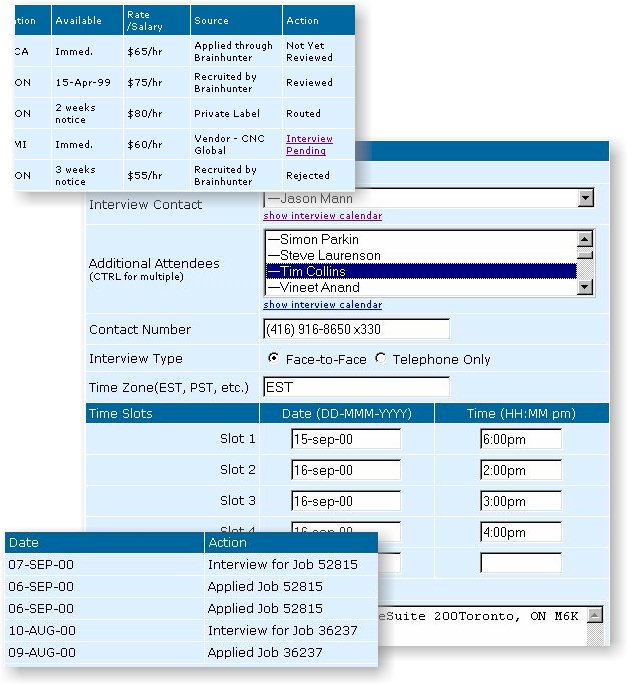Click the 07-SEP-00 date row
This screenshot has width=627, height=684.
104,564
